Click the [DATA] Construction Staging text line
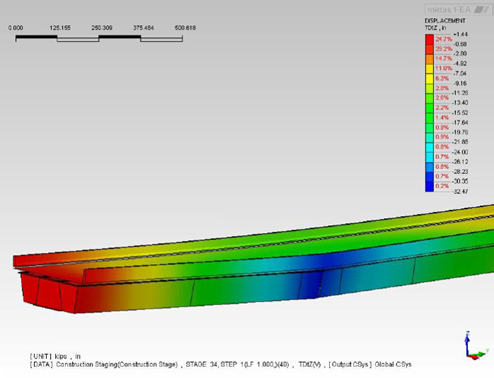 click(220, 364)
